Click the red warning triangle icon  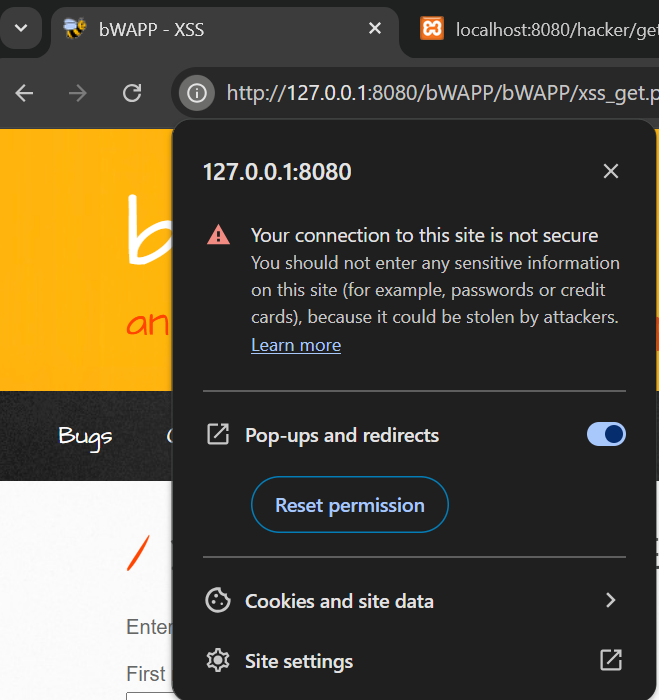coord(218,235)
